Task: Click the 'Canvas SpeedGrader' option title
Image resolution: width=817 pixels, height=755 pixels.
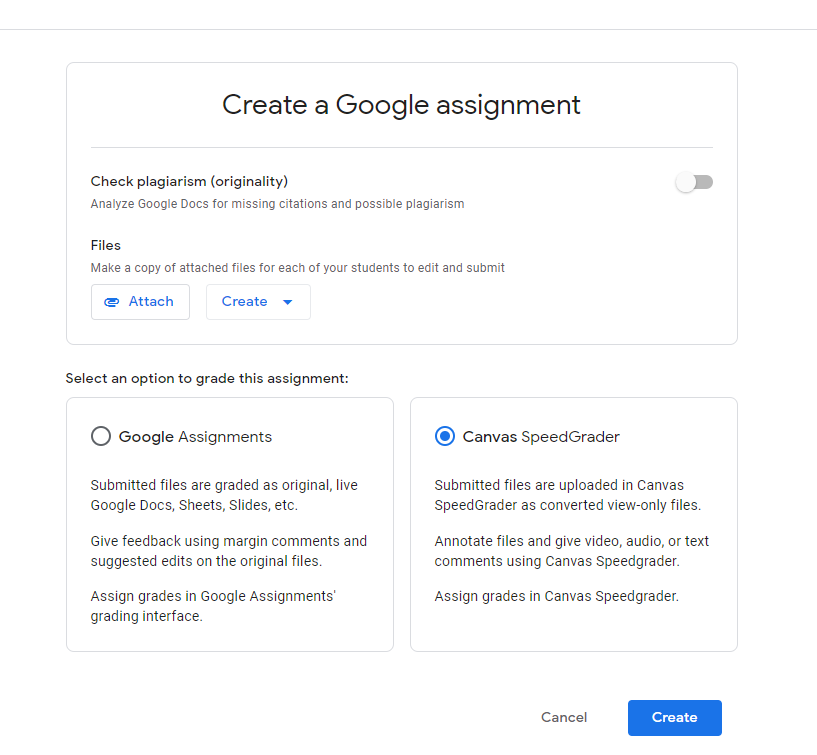Action: (x=541, y=437)
